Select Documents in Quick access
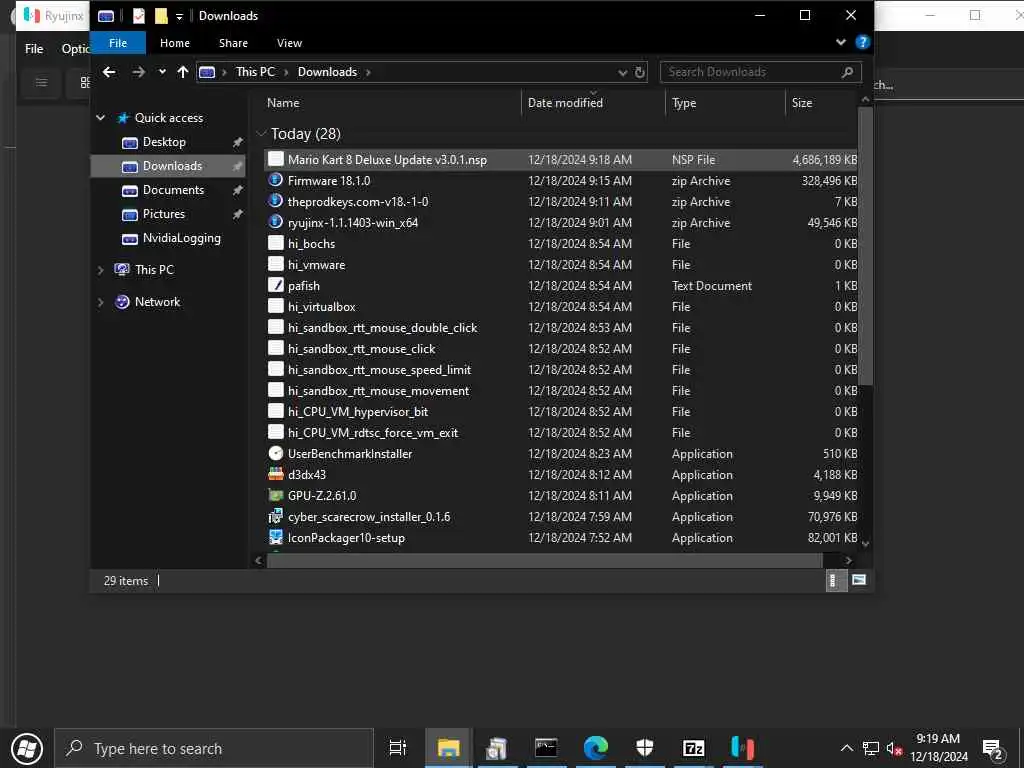 tap(173, 190)
